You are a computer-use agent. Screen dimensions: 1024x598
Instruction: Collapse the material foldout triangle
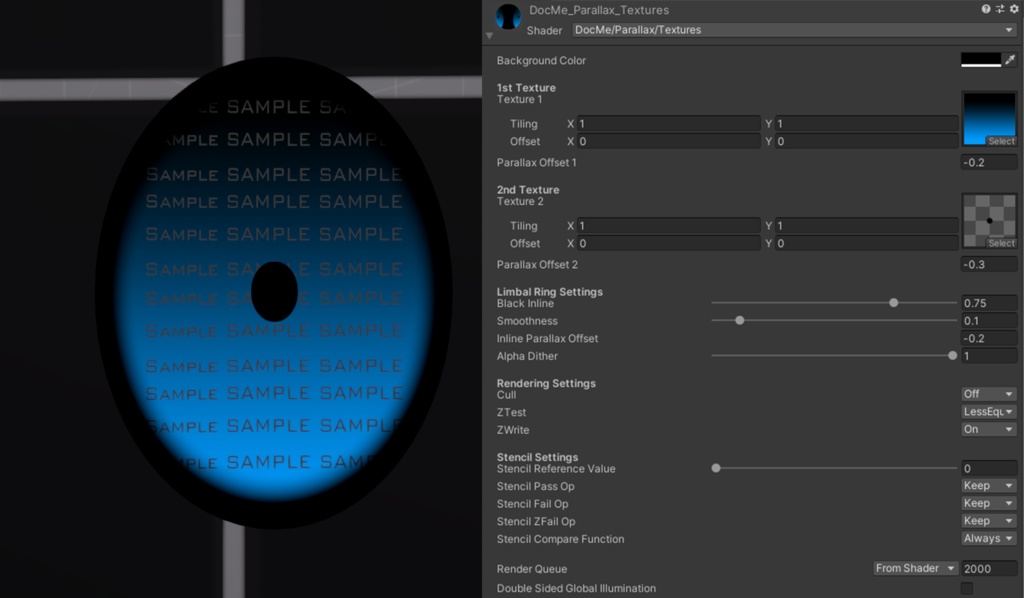489,34
